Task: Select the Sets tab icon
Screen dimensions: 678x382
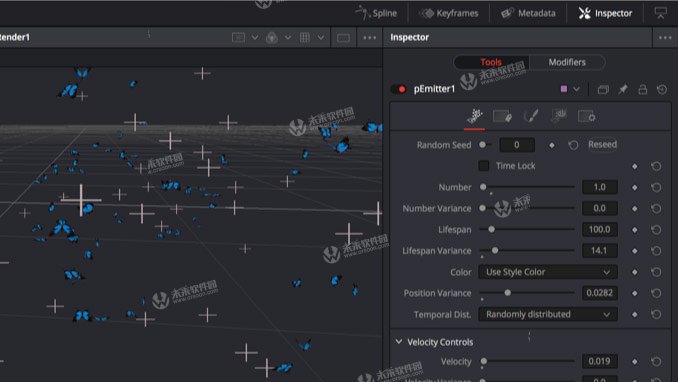Action: tap(502, 116)
